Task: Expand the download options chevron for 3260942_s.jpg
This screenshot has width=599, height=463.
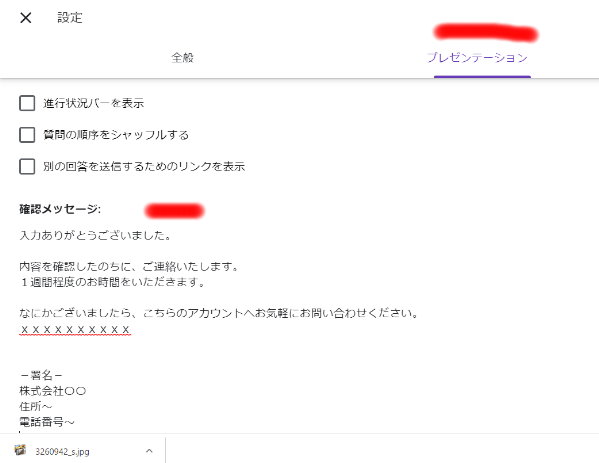Action: pos(149,451)
